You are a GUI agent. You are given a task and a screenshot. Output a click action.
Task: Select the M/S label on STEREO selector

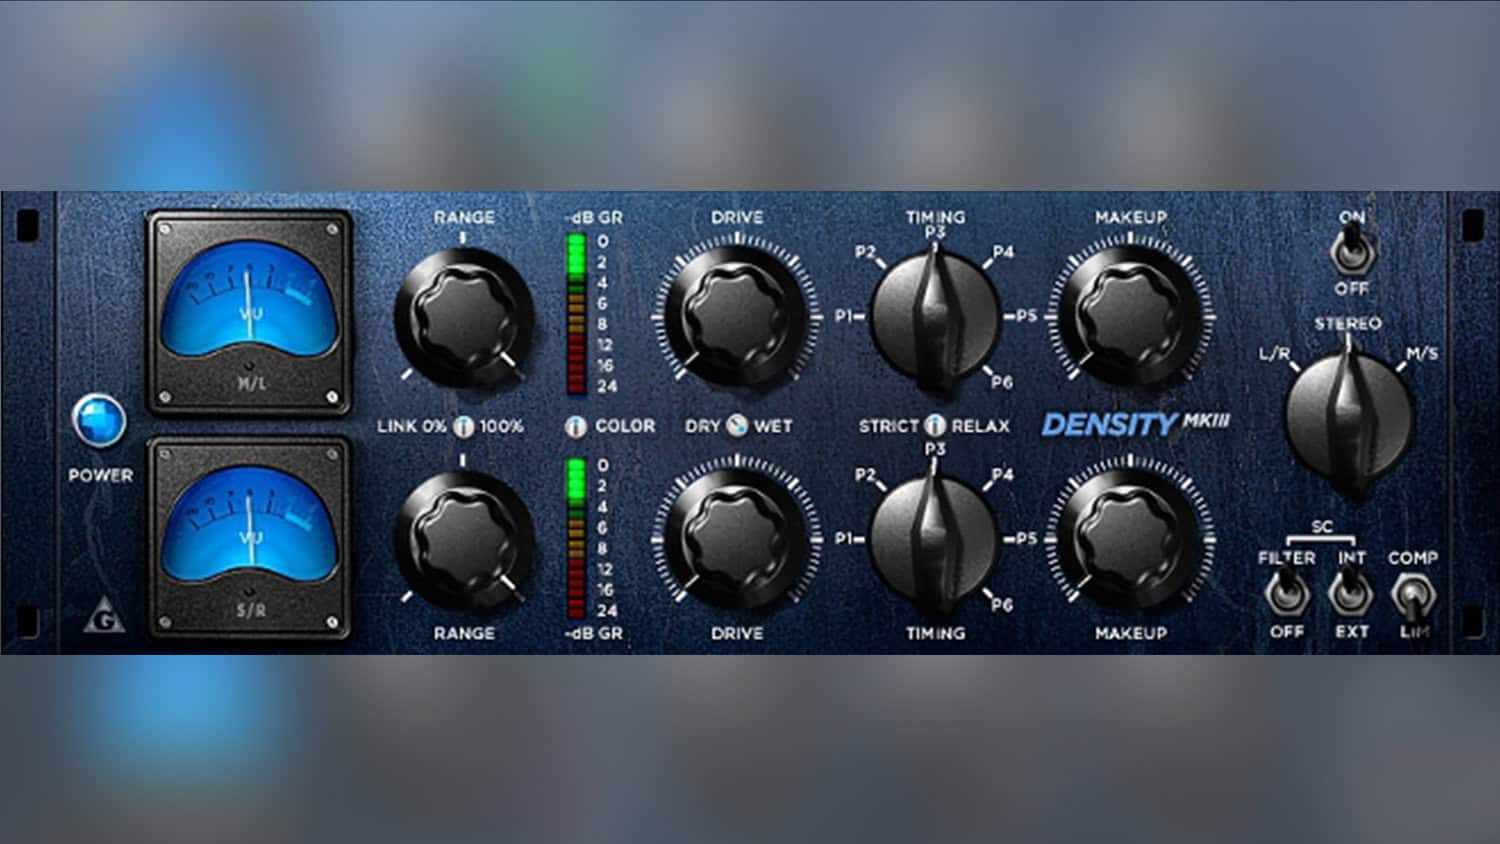pos(1422,353)
